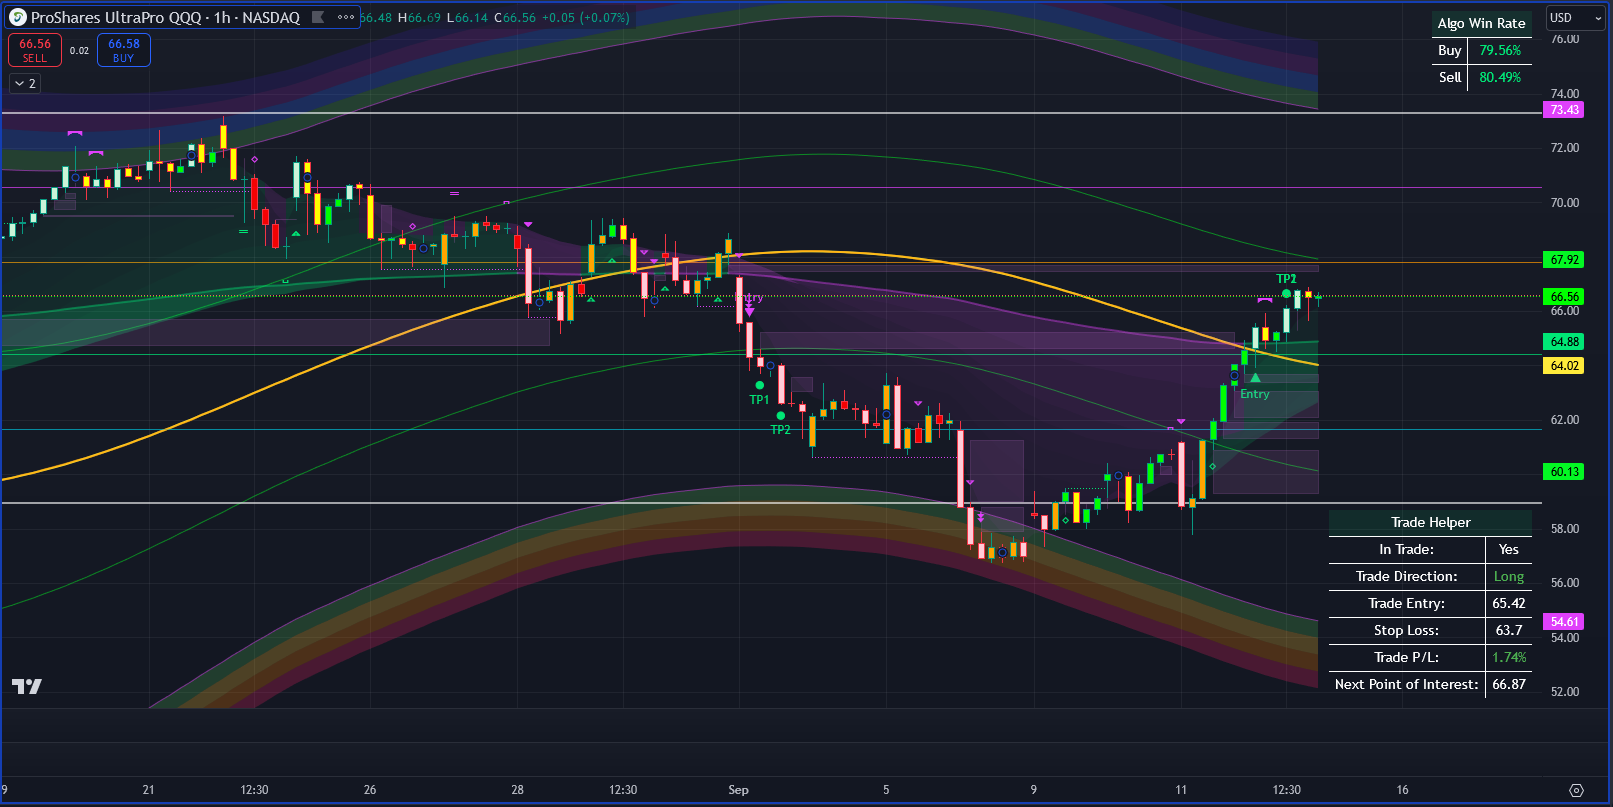Click the flag icon next to NASDAQ
This screenshot has height=807, width=1613.
pos(318,17)
